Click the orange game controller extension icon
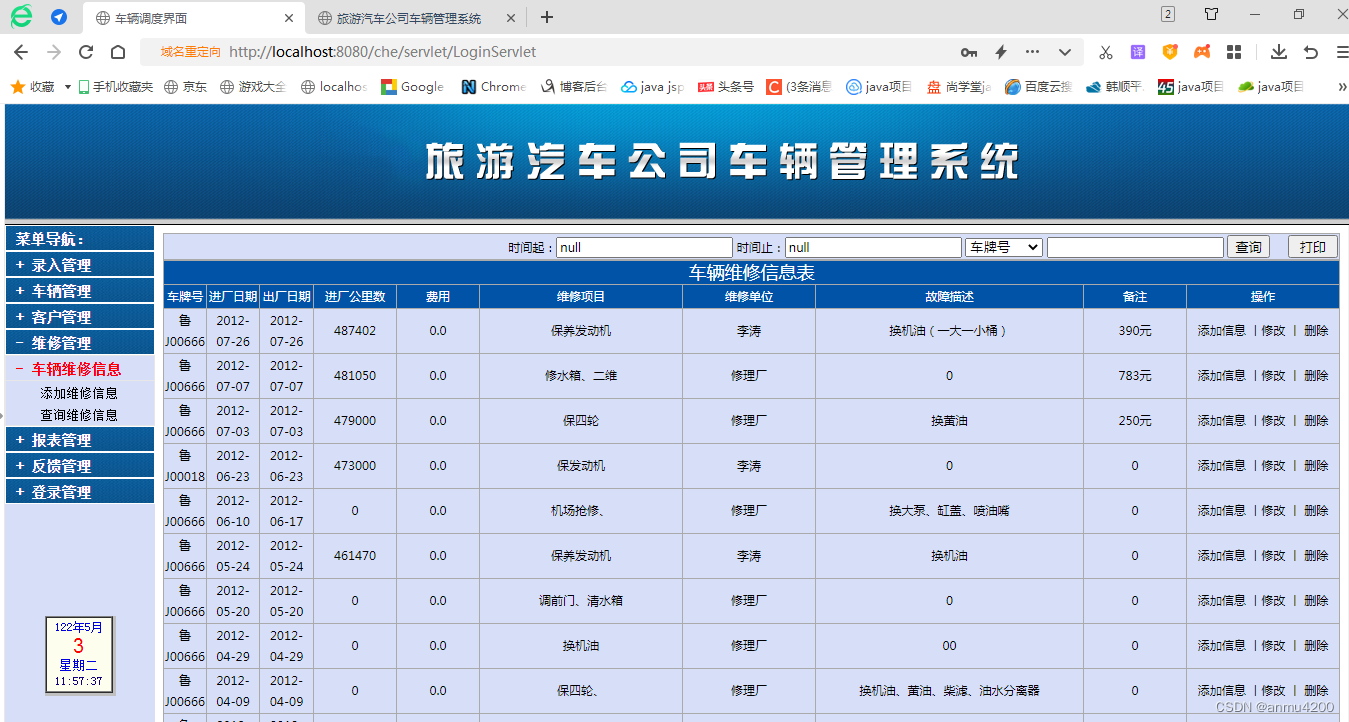The height and width of the screenshot is (722, 1349). [1202, 51]
